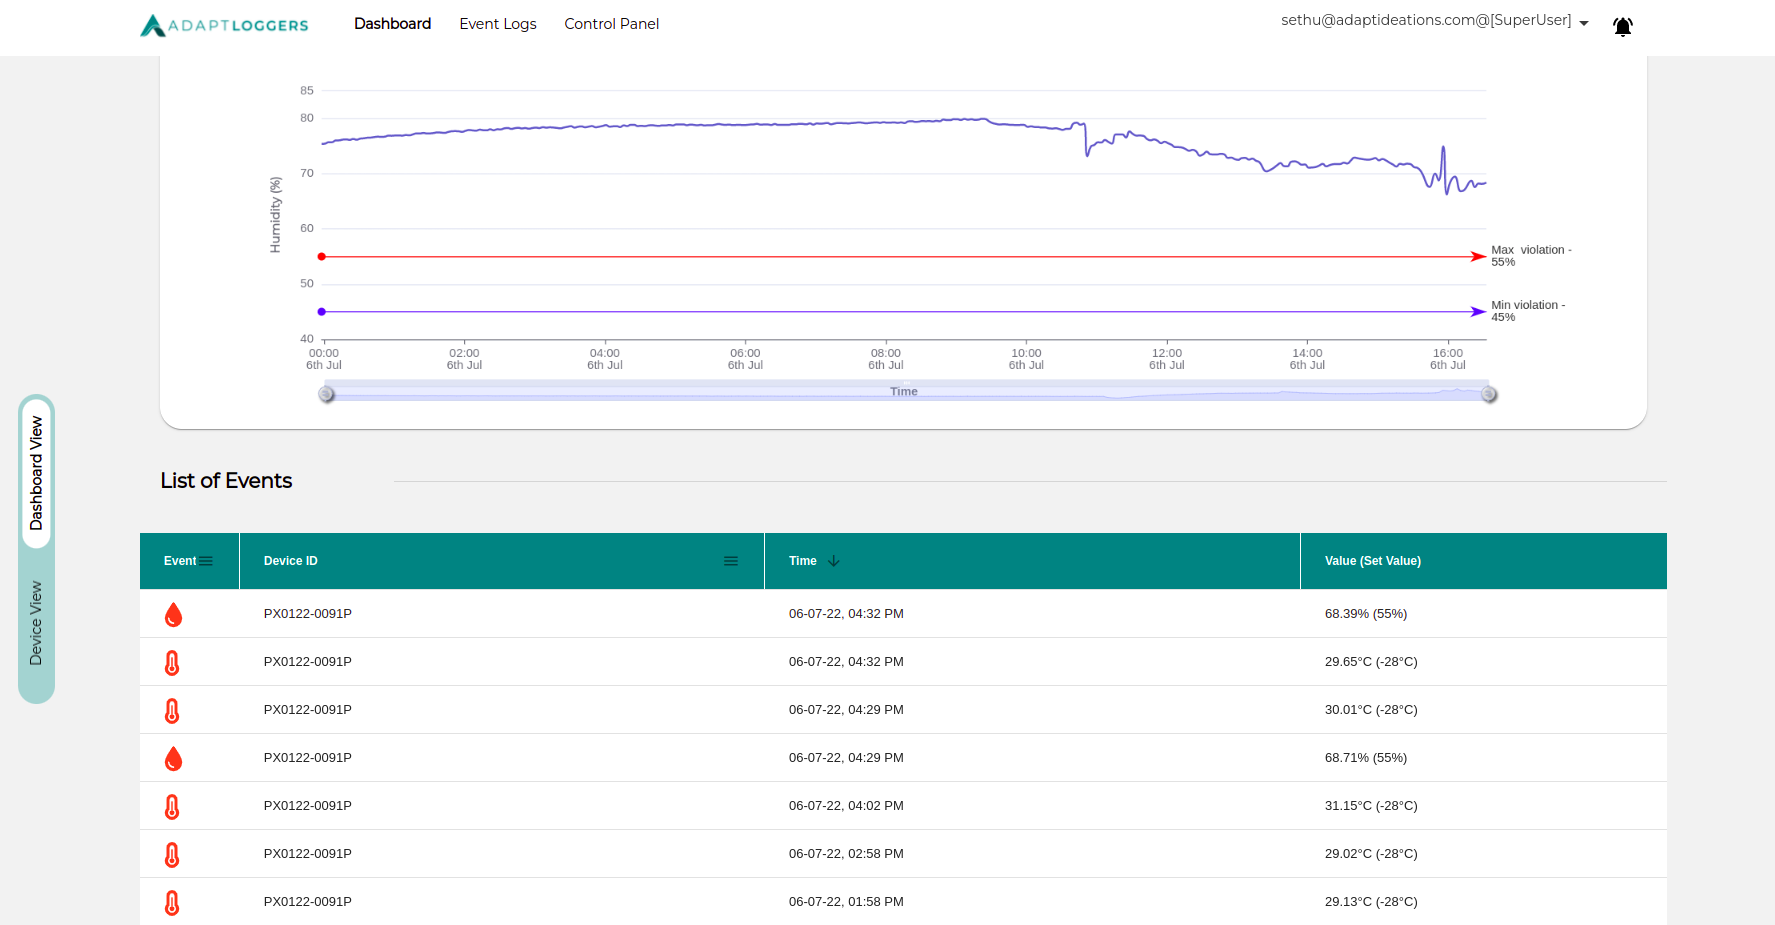Sort by the Time column header
The height and width of the screenshot is (925, 1775).
802,561
